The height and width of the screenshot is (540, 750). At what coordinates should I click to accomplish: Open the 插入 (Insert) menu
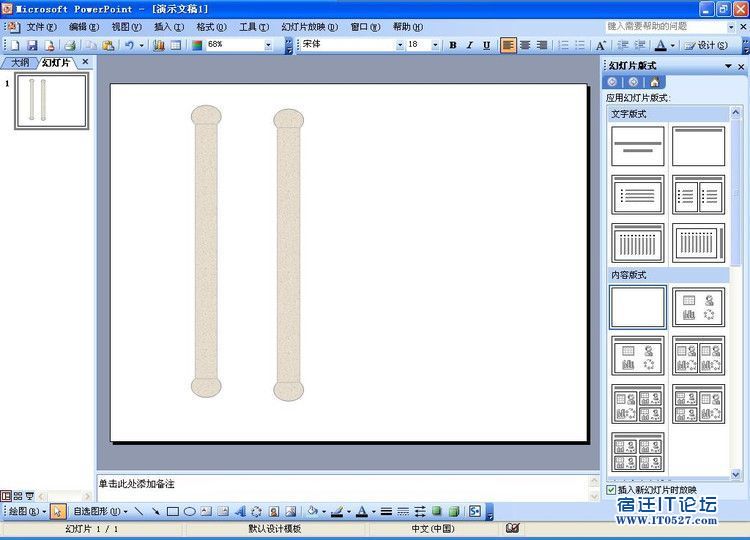[x=169, y=27]
